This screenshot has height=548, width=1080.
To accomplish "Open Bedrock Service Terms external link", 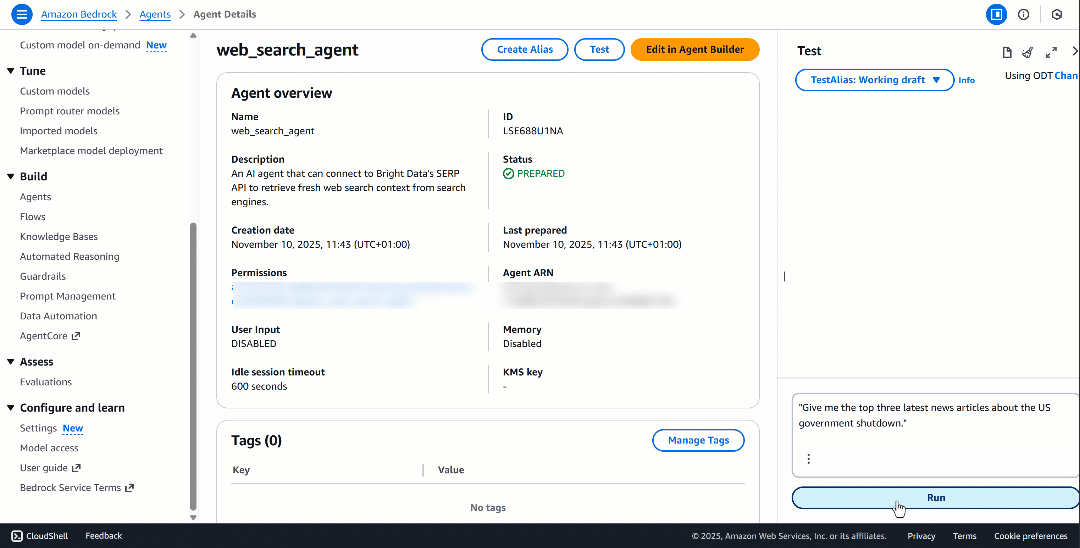I will (x=76, y=487).
